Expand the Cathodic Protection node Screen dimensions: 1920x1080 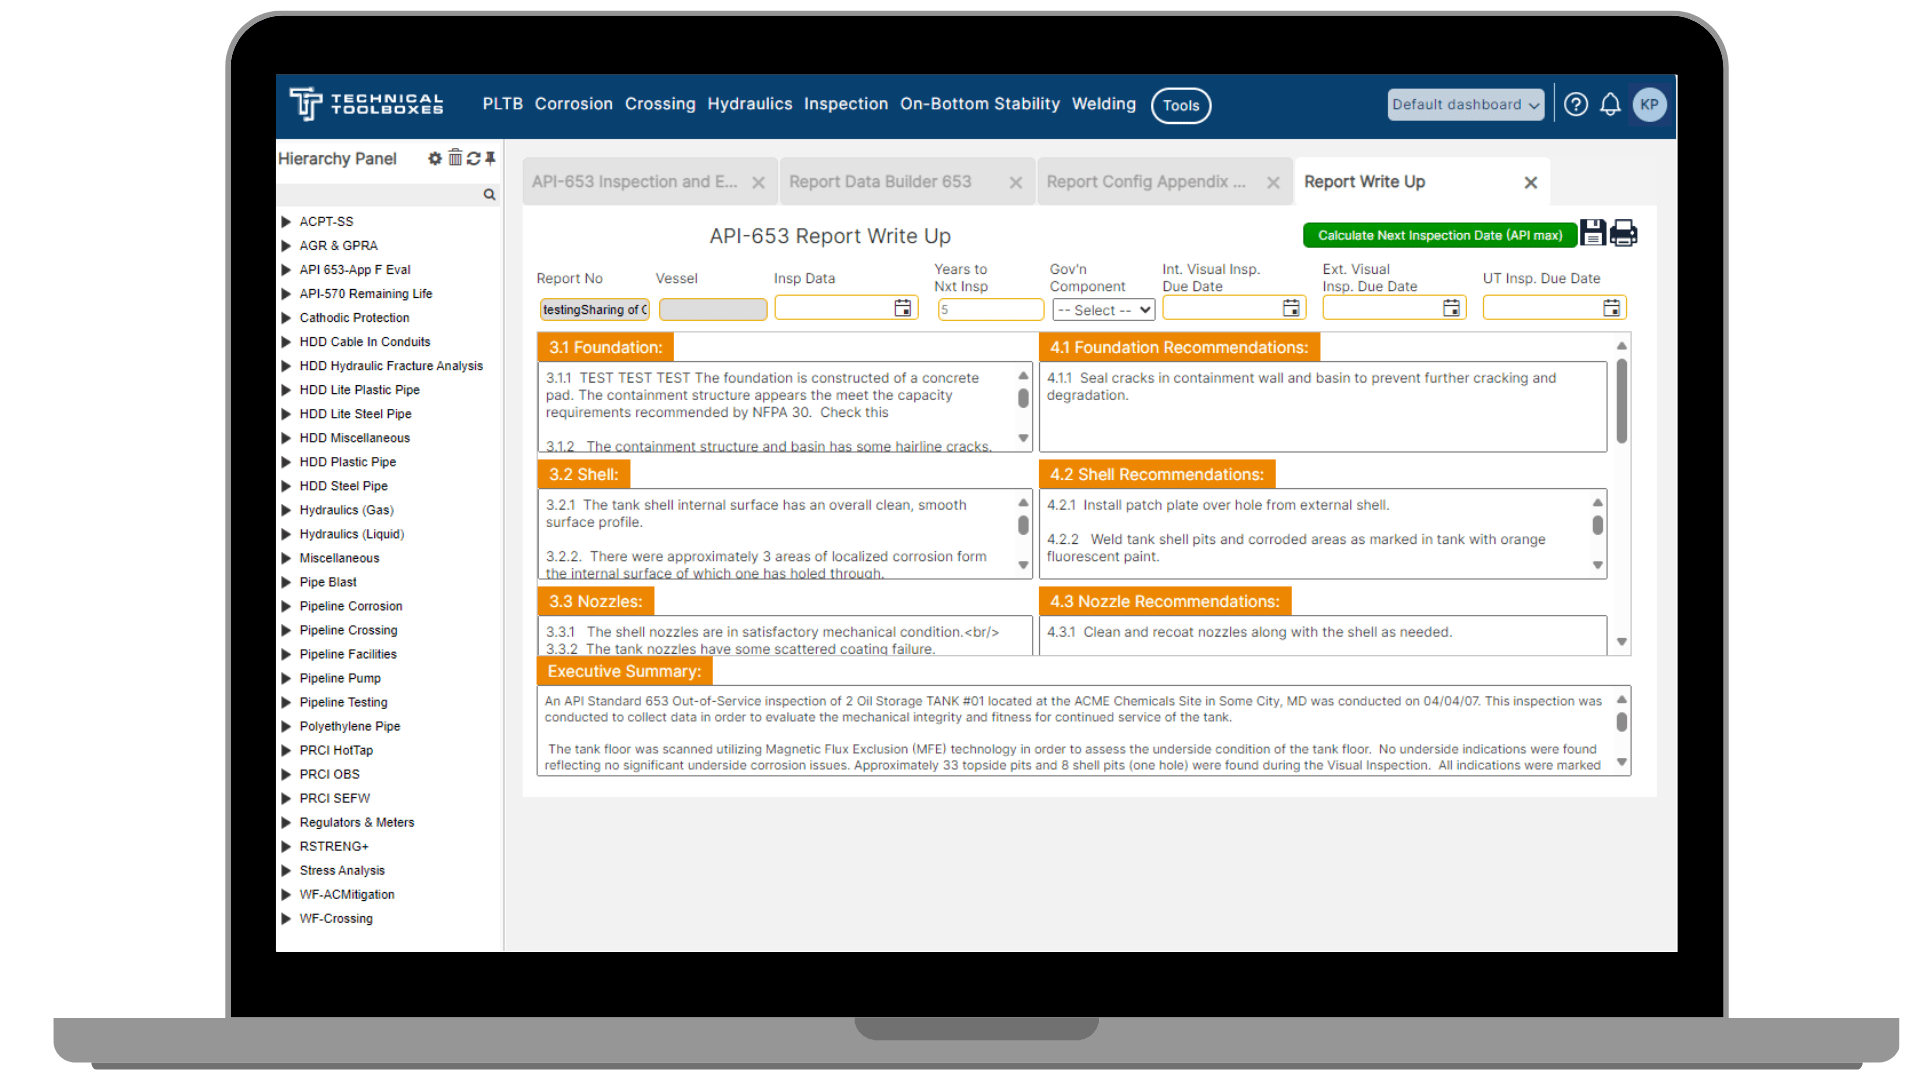pyautogui.click(x=286, y=318)
